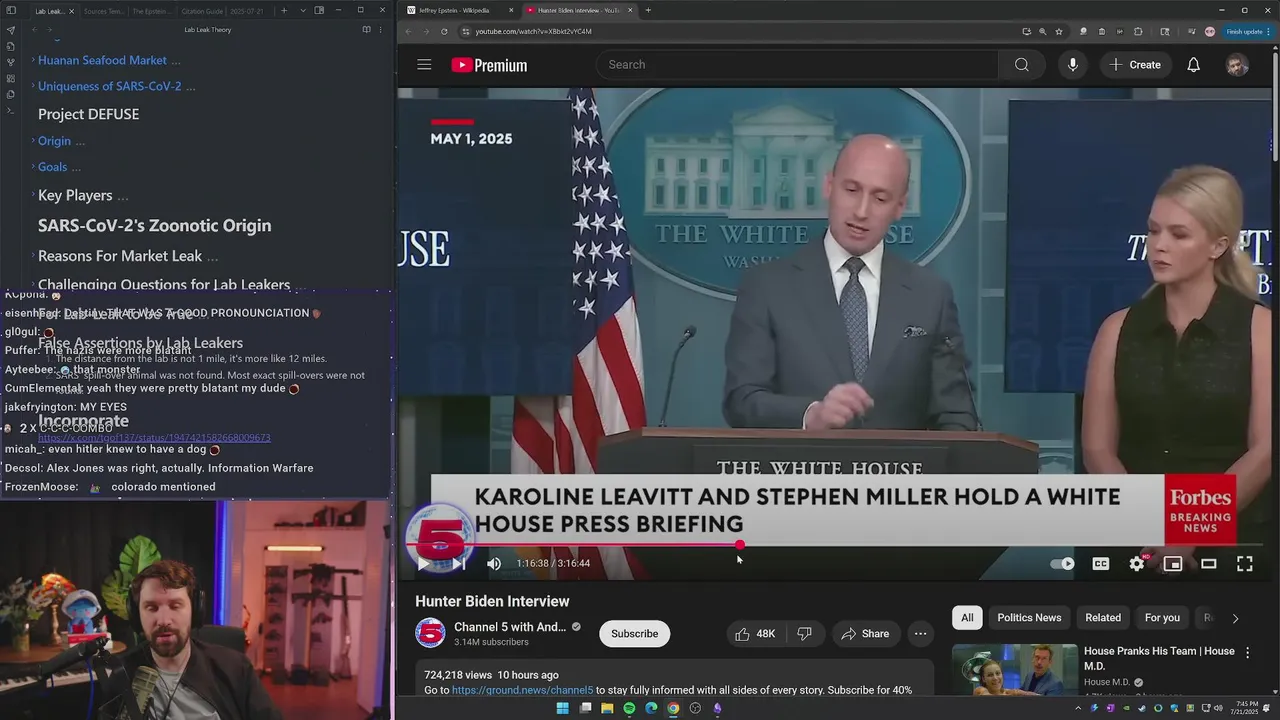
Task: Switch to Citation Guide tab in Obsidian
Action: (x=202, y=11)
